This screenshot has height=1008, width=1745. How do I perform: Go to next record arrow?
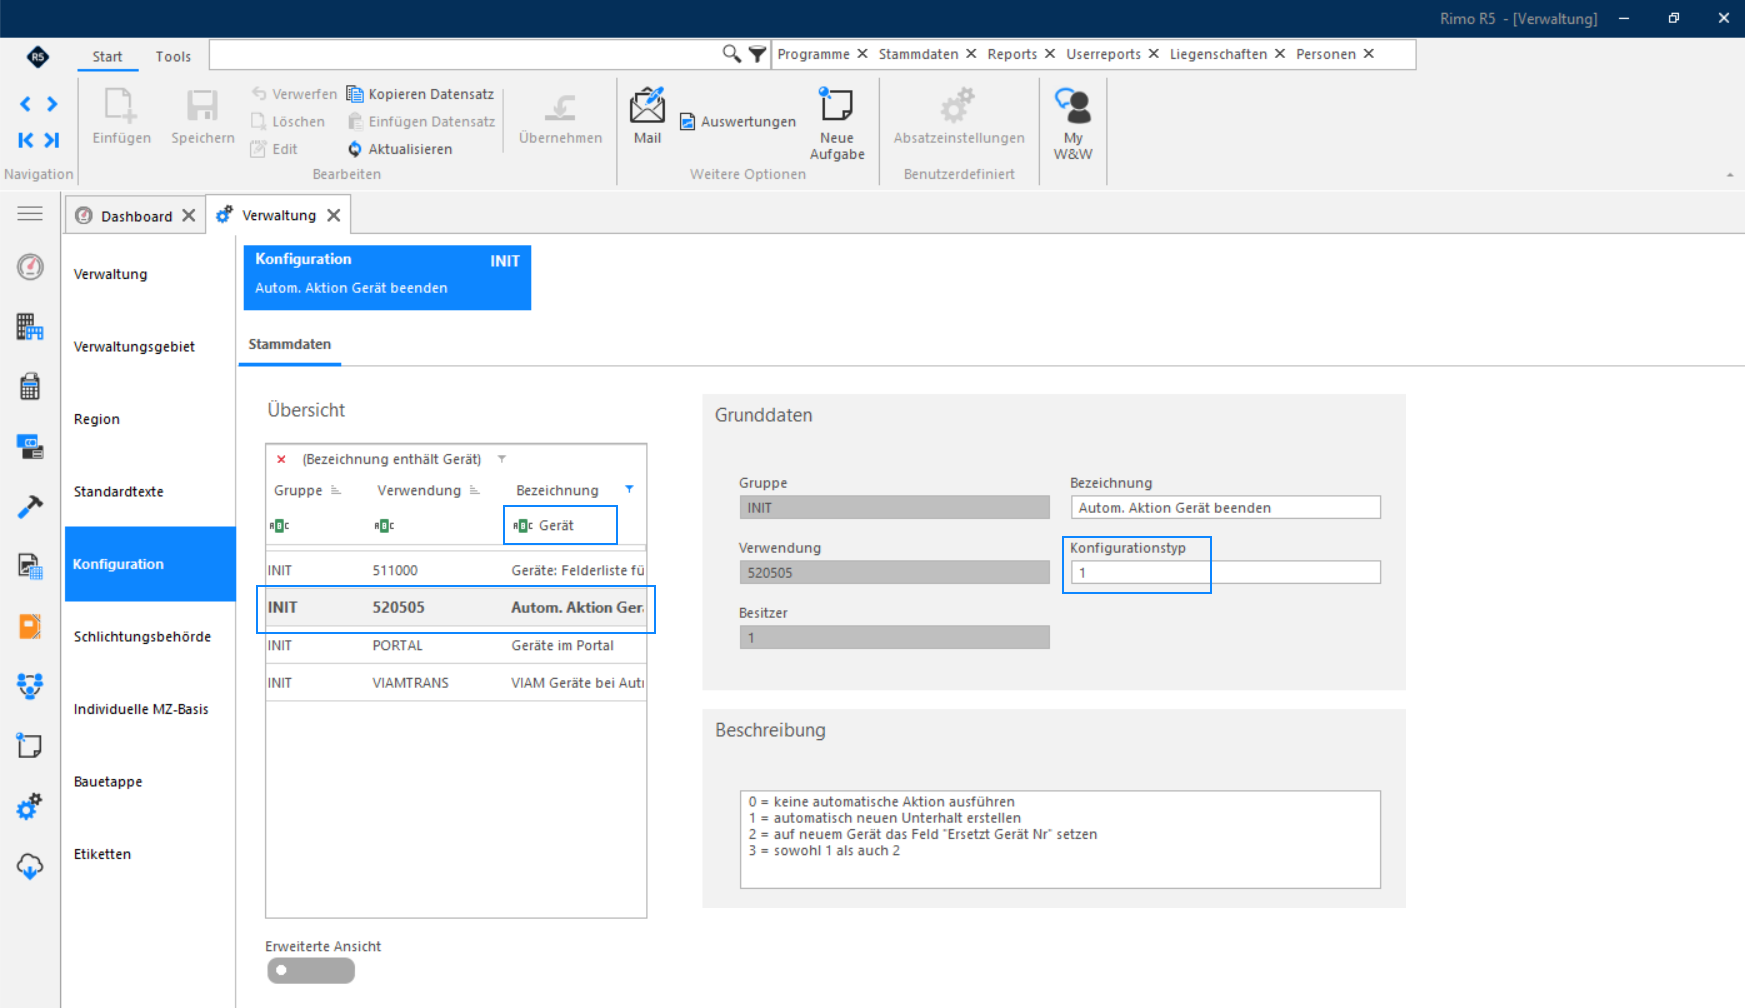click(x=52, y=104)
